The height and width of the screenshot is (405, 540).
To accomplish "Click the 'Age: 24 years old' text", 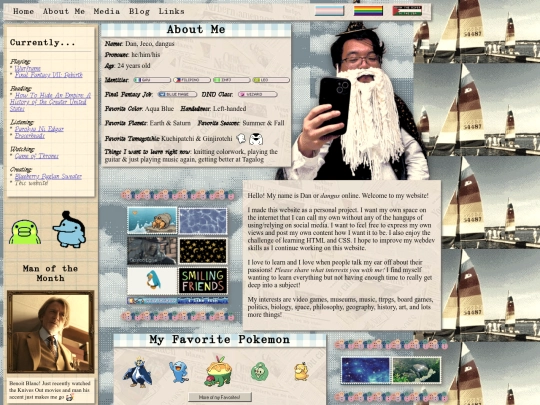I will pyautogui.click(x=127, y=65).
